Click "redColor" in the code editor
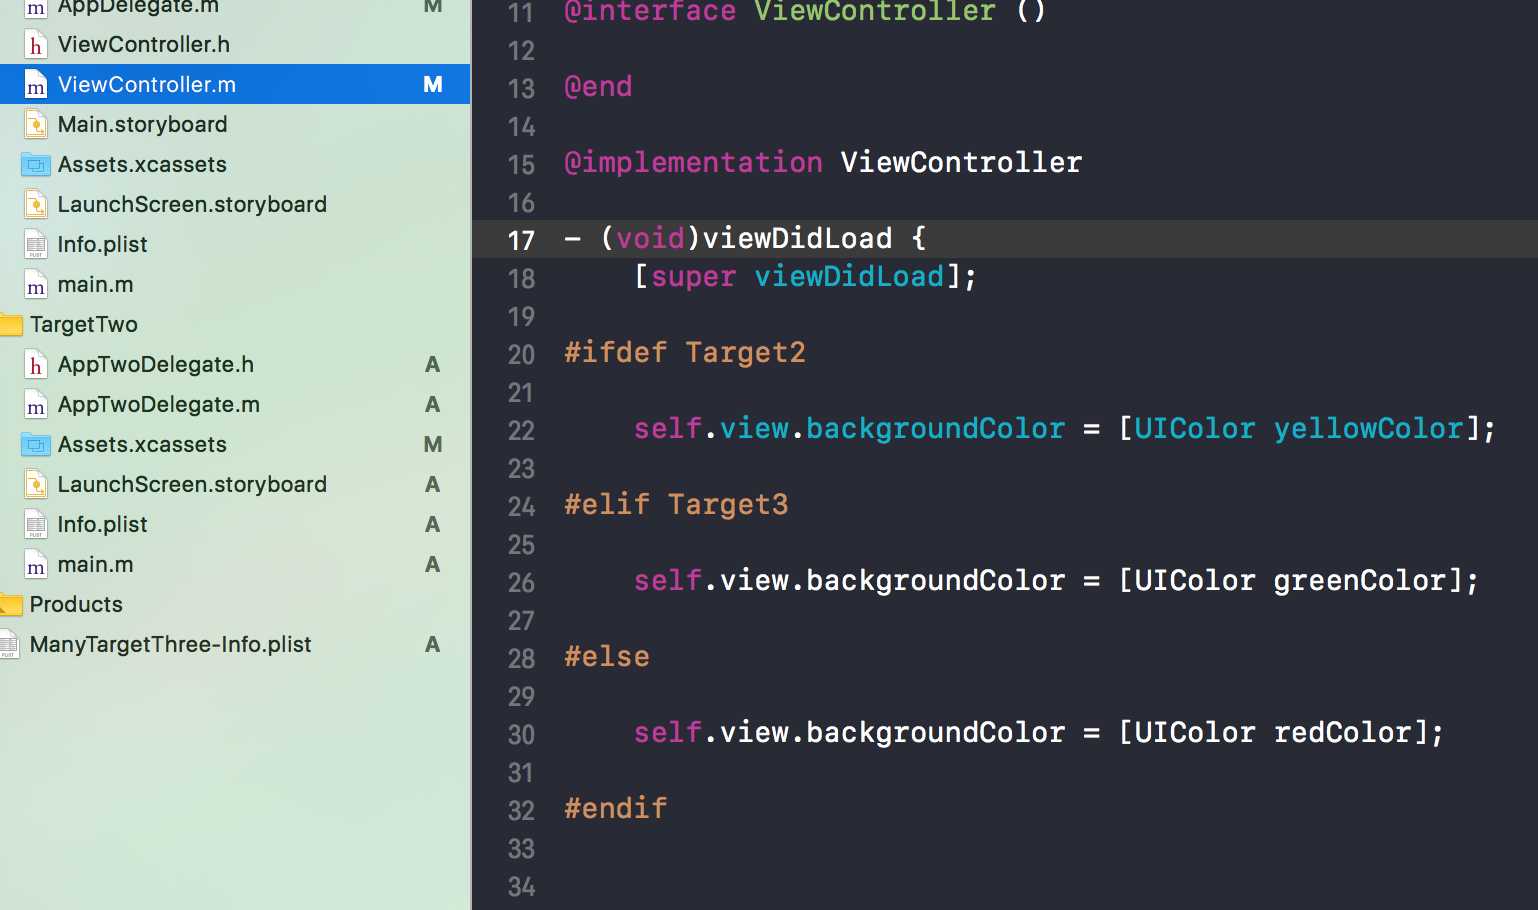 [x=1342, y=732]
